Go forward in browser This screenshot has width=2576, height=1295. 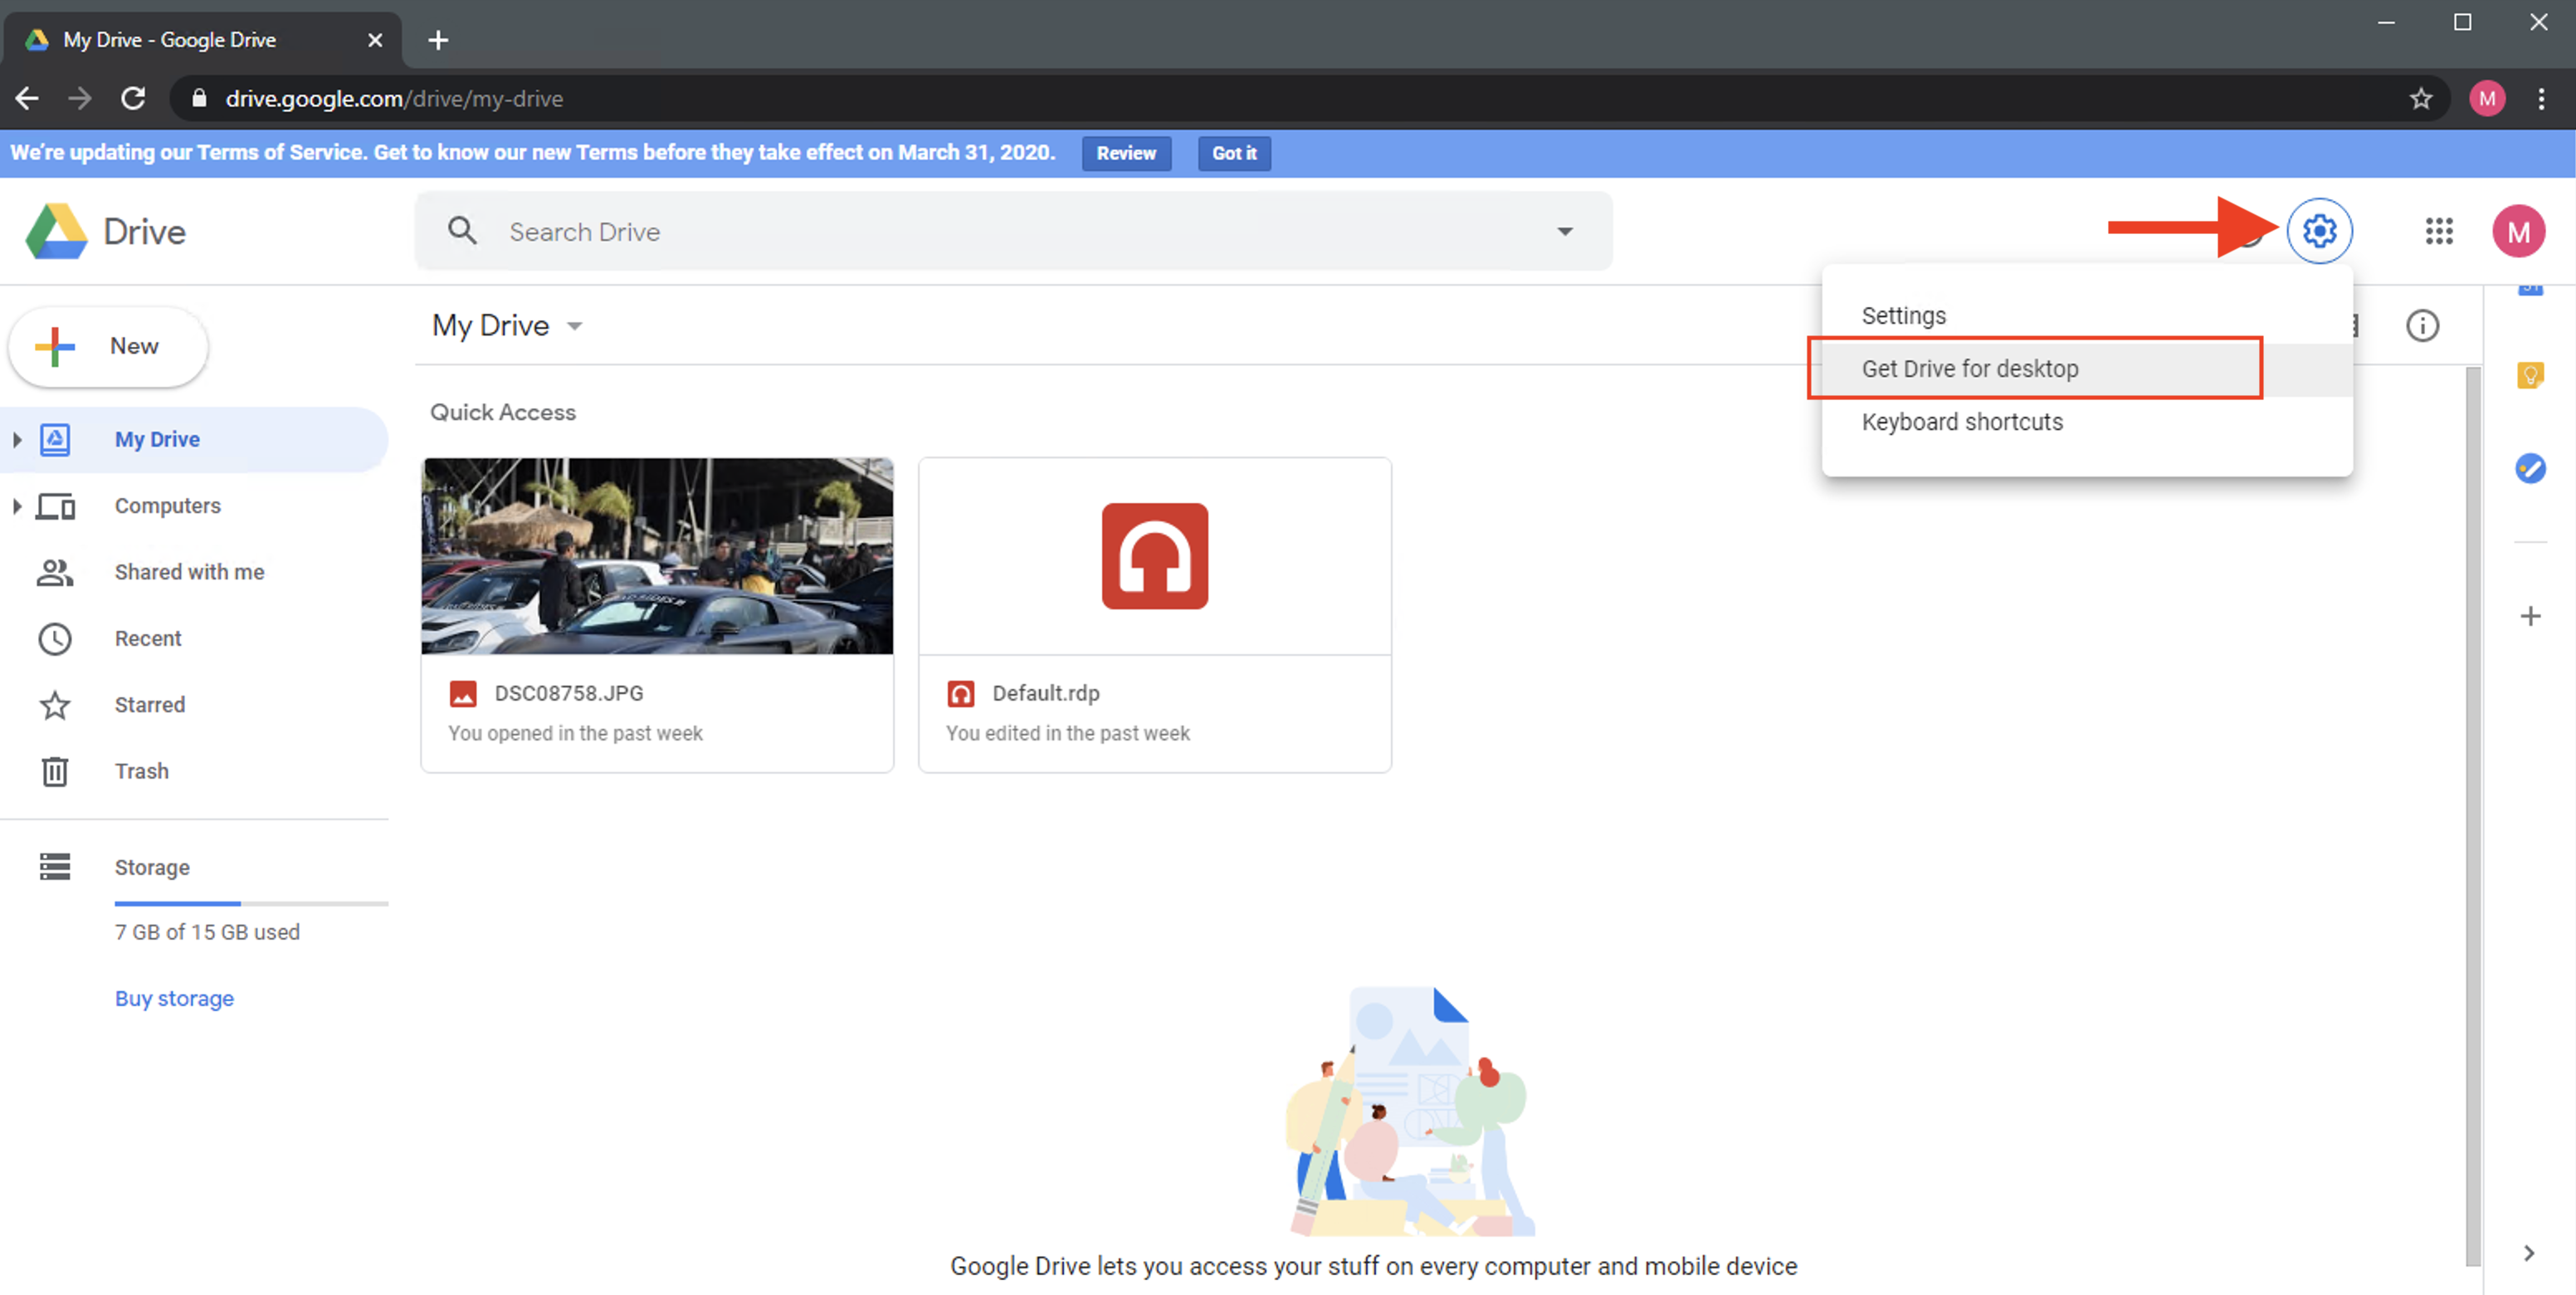pos(80,98)
